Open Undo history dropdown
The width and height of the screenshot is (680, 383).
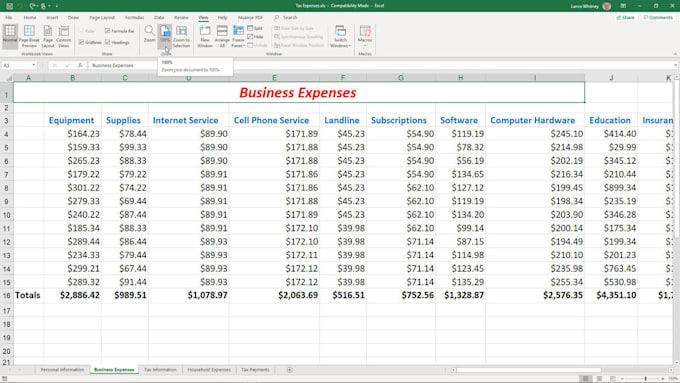(x=38, y=6)
